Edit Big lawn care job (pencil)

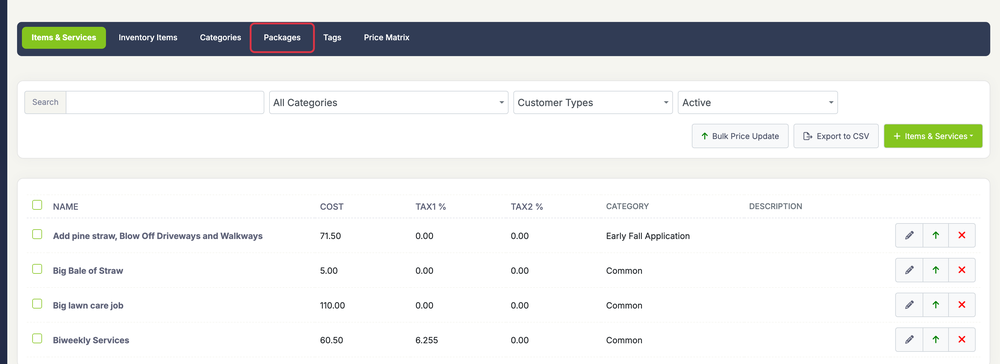click(x=909, y=305)
